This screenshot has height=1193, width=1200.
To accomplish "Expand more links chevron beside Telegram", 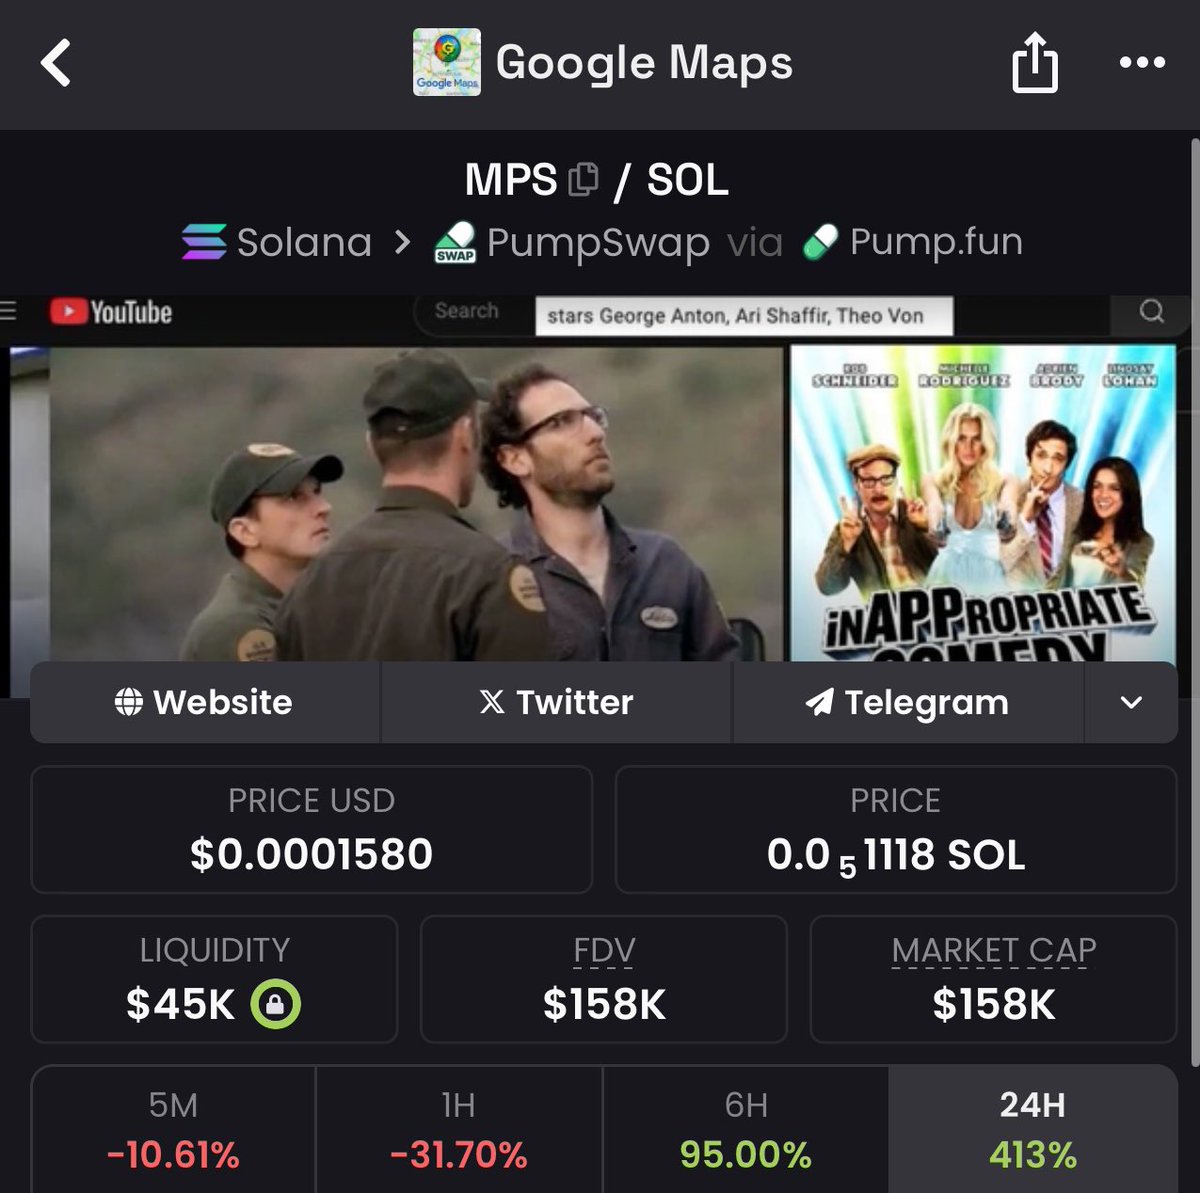I will (x=1131, y=702).
